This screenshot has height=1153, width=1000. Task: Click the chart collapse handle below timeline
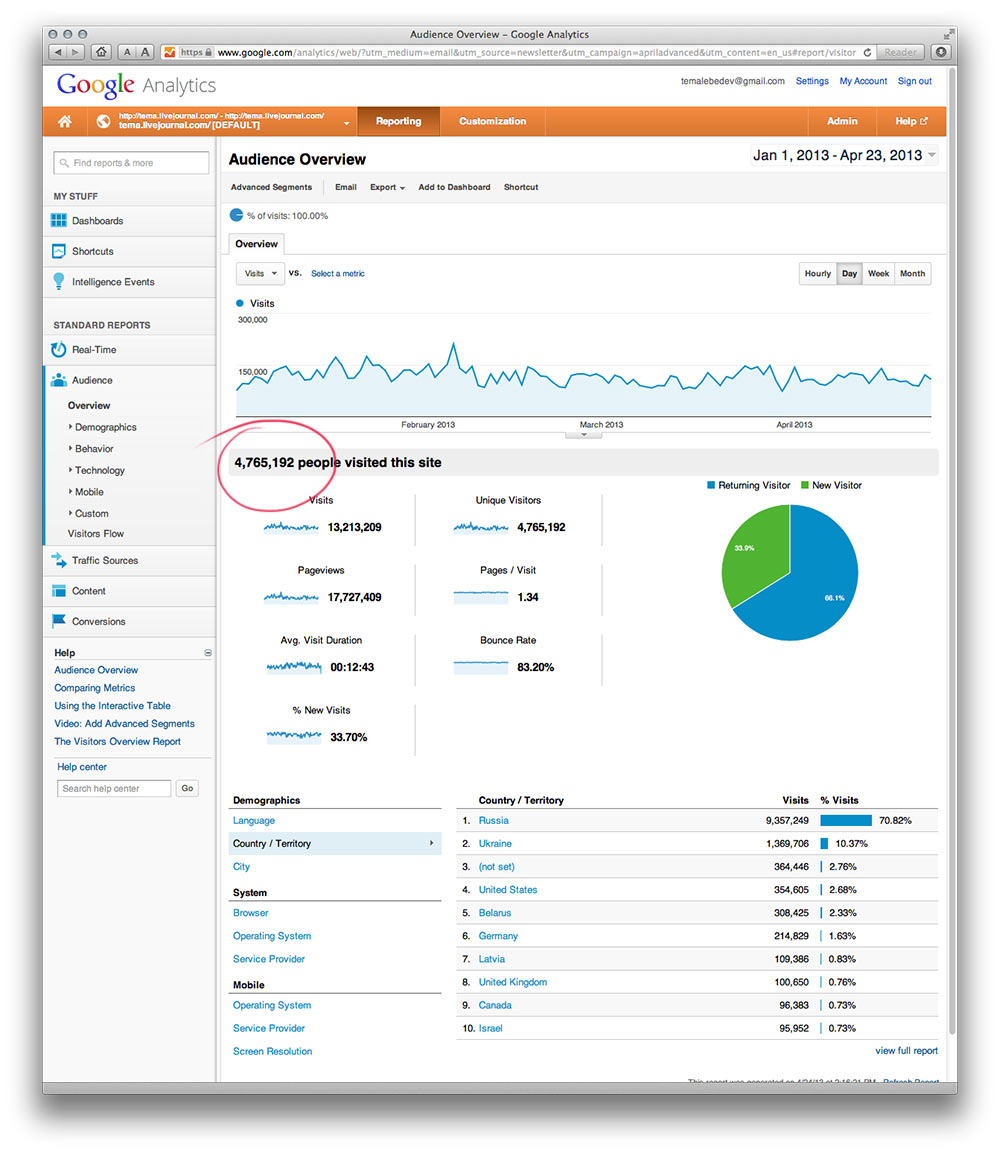[584, 435]
